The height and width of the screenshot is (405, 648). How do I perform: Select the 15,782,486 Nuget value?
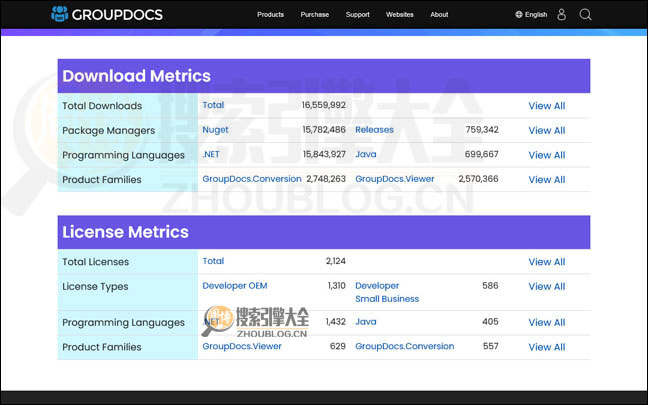[324, 130]
